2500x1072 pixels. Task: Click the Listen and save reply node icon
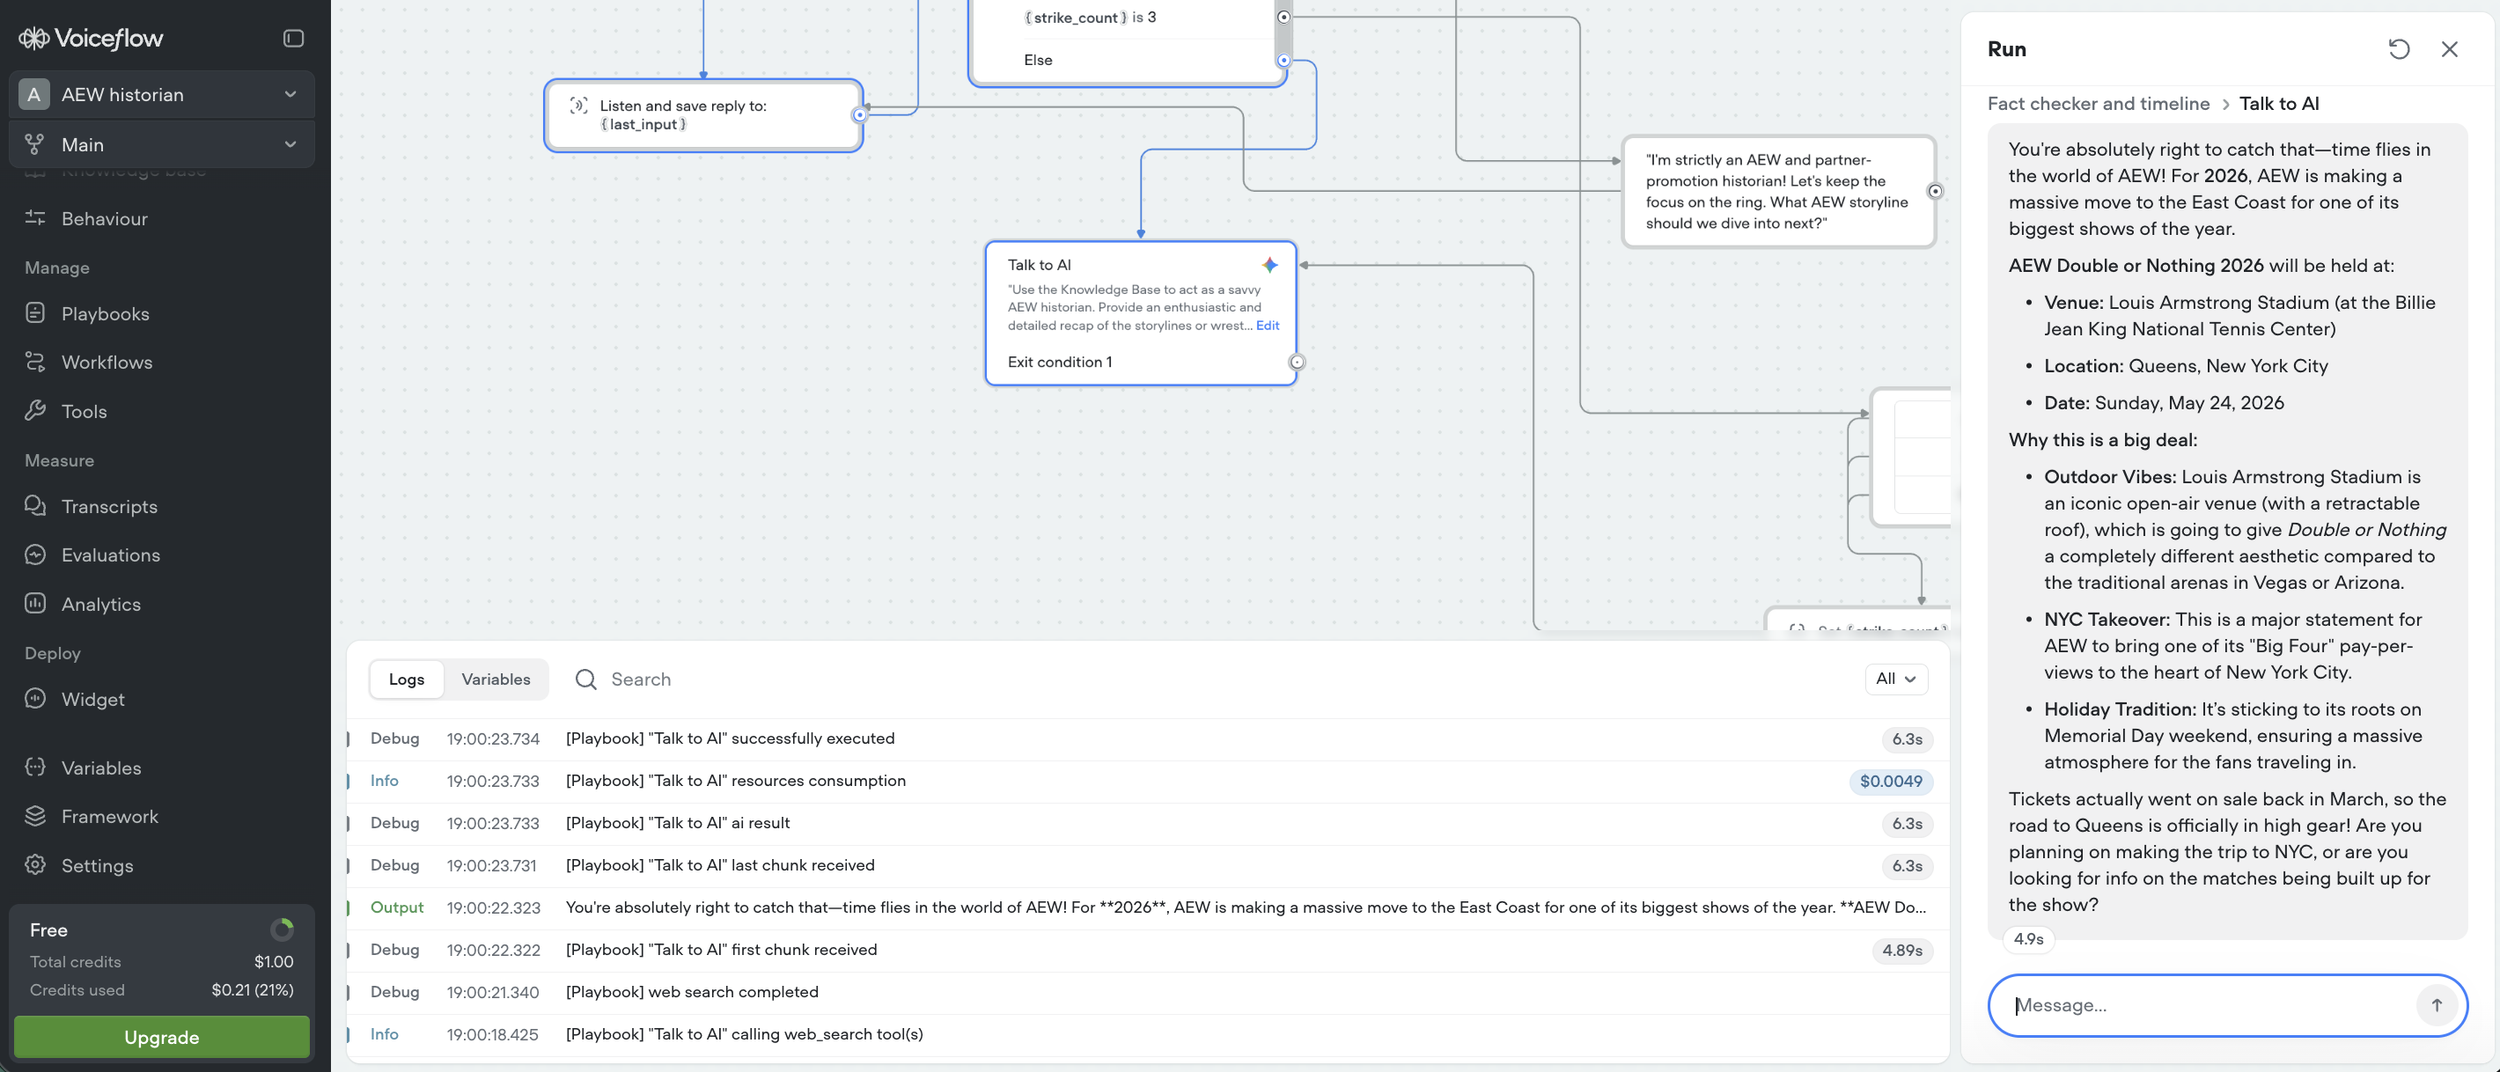[578, 106]
